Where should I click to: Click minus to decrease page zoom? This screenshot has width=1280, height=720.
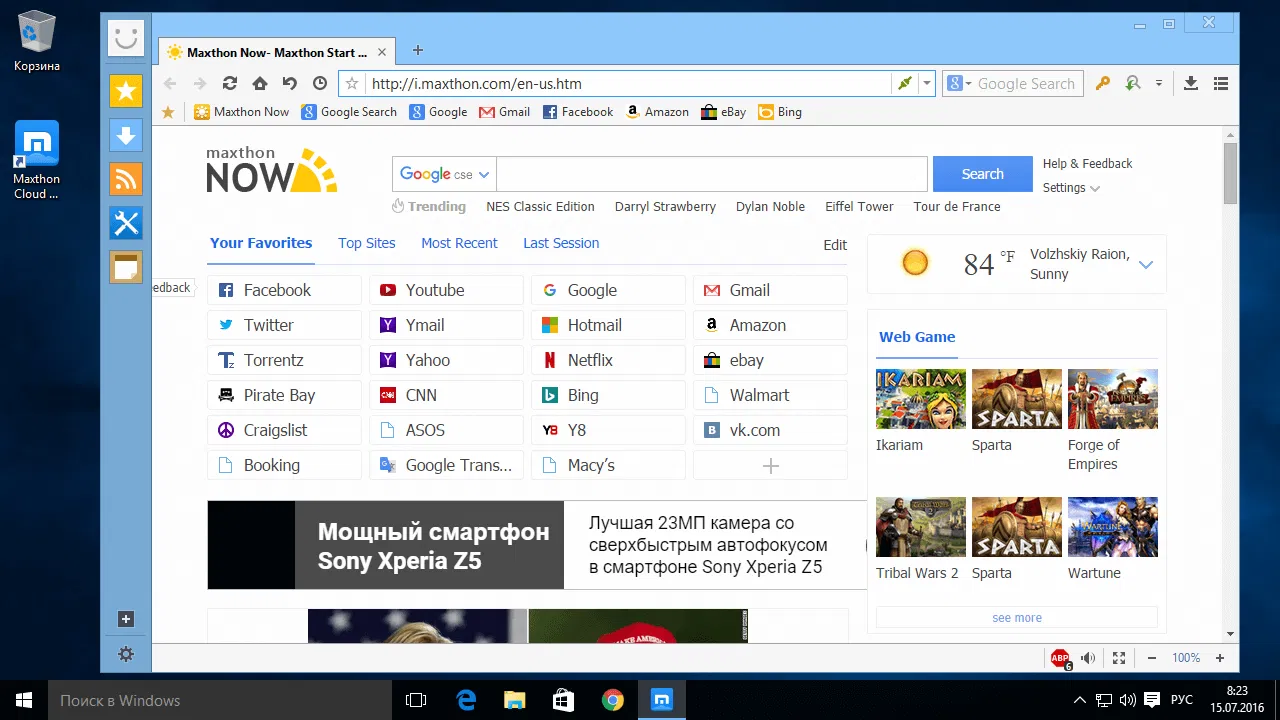[1152, 658]
